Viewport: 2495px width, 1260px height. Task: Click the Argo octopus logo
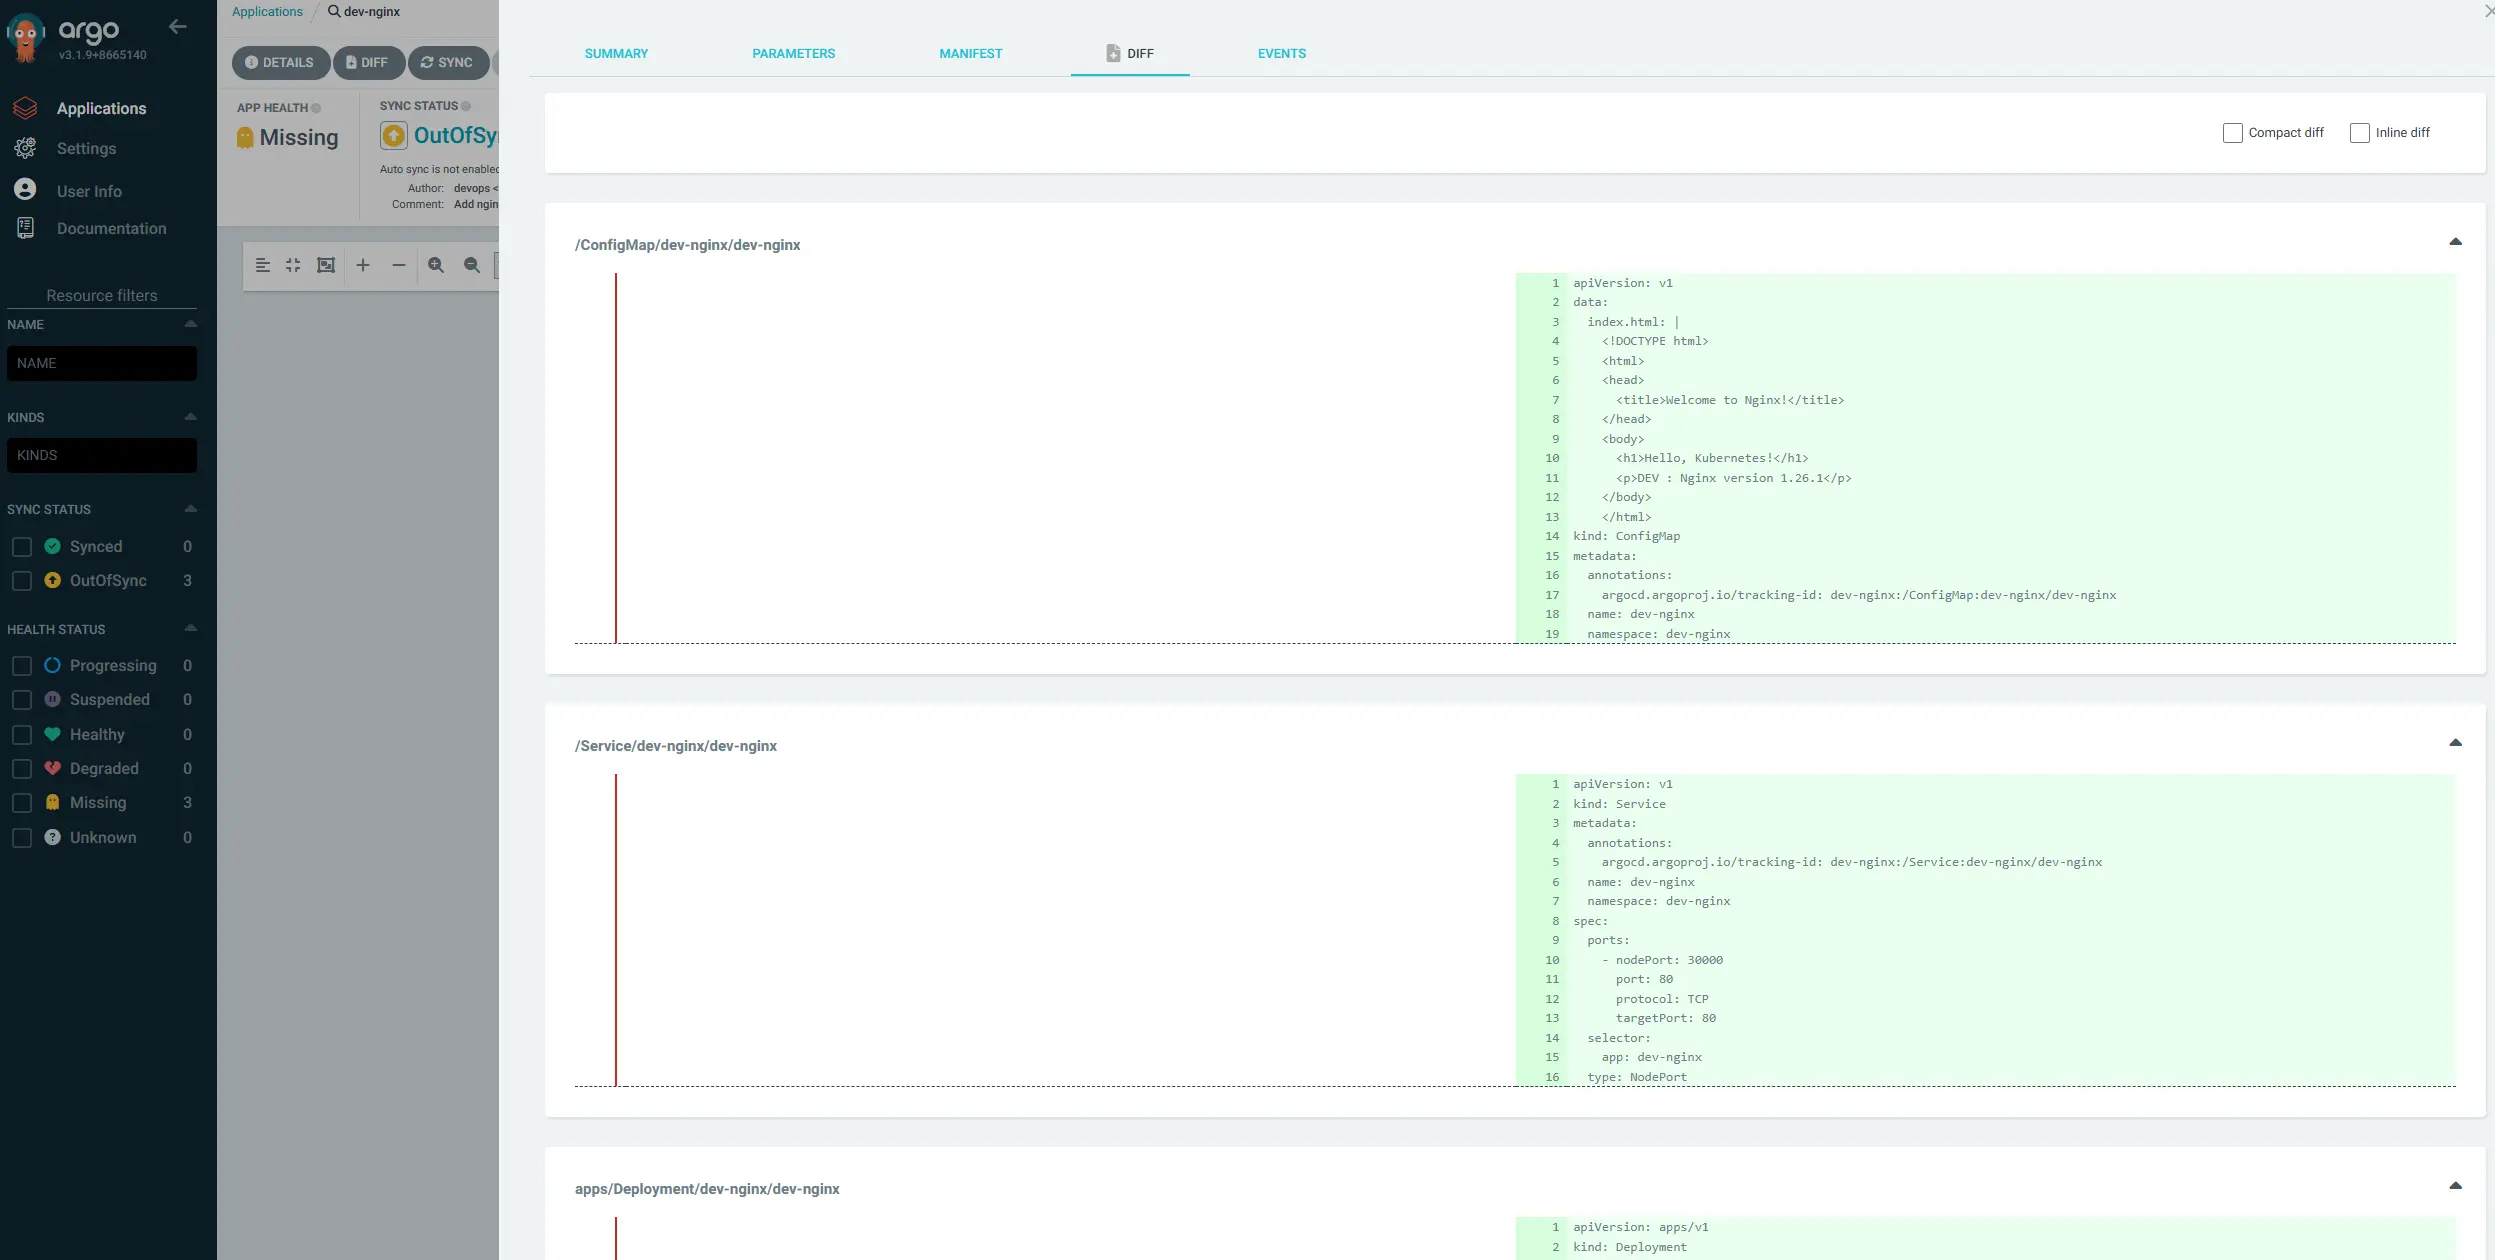(x=25, y=38)
